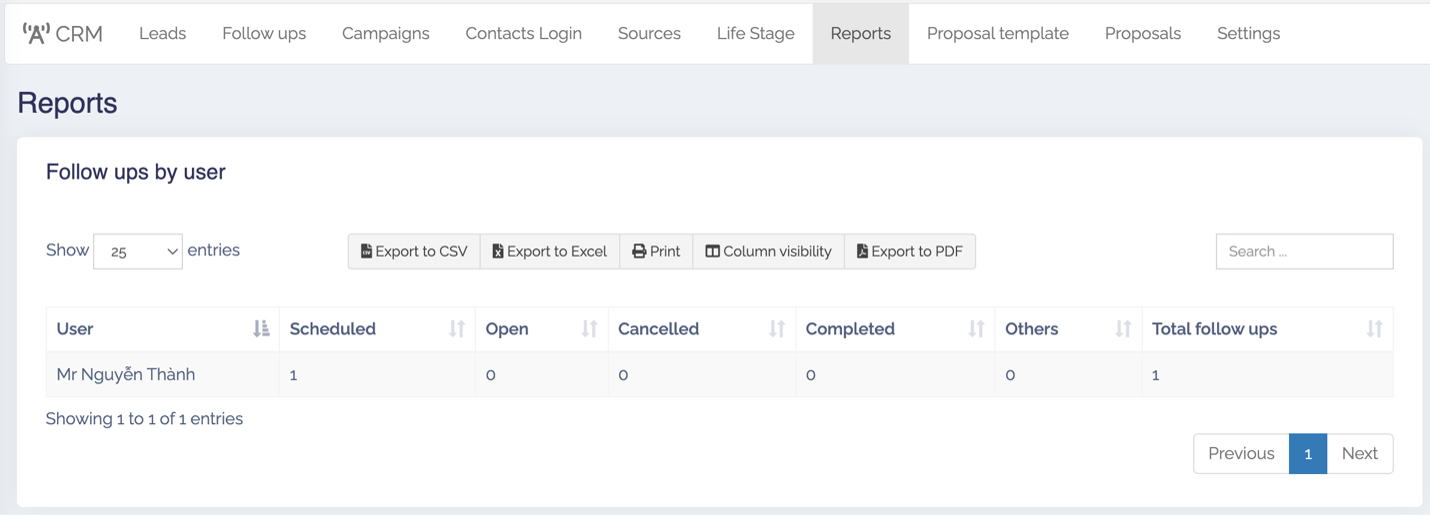Viewport: 1430px width, 519px height.
Task: Open the Column visibility menu
Action: click(x=768, y=252)
